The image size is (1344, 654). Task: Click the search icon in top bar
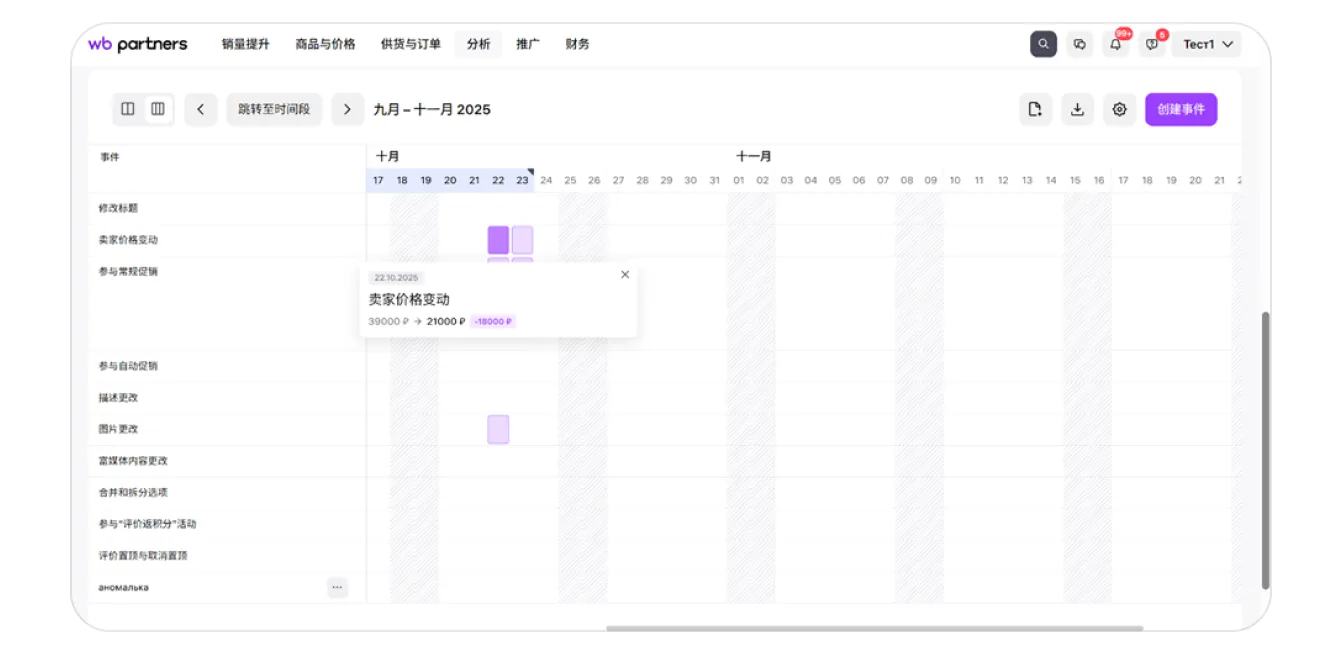[1043, 44]
